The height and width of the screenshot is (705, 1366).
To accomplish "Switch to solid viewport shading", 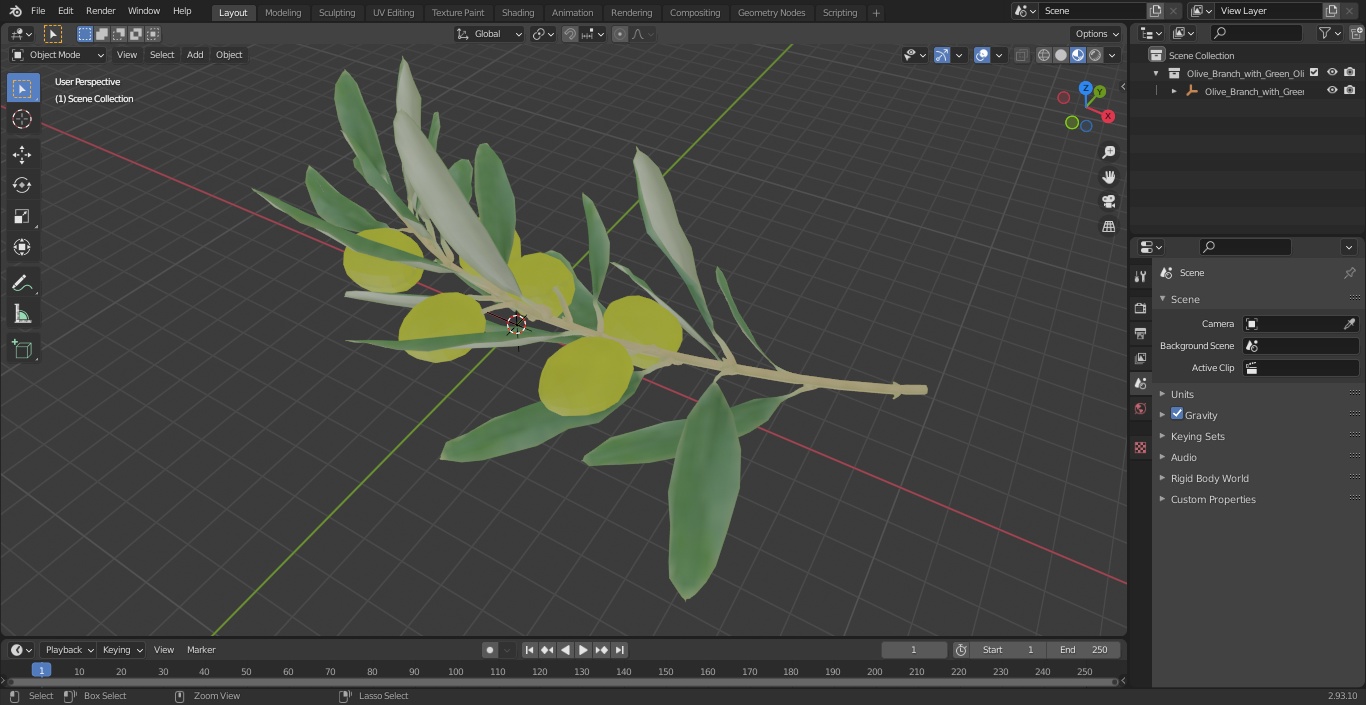I will point(1061,55).
